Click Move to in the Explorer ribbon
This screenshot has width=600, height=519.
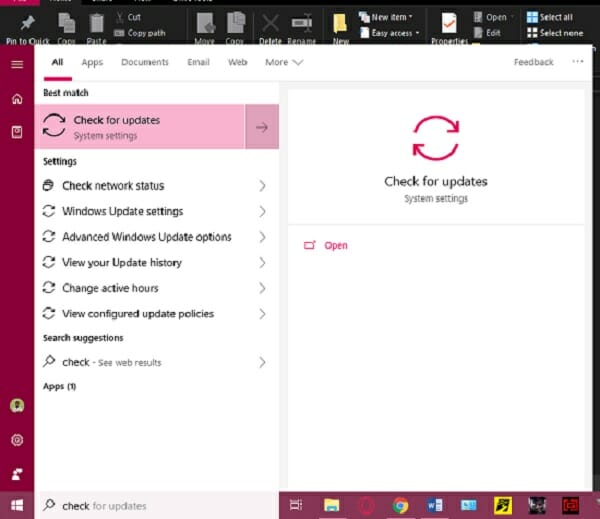(x=205, y=29)
